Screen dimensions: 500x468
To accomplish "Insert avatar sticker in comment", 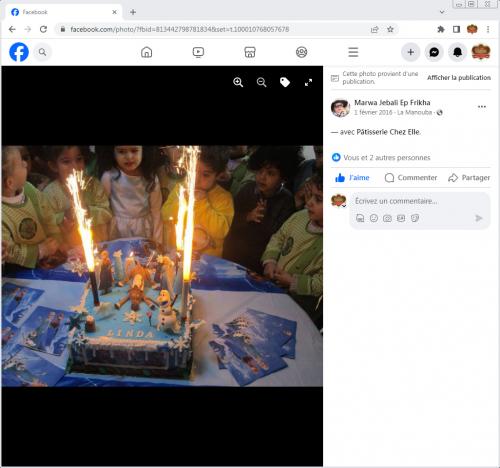I will click(360, 218).
